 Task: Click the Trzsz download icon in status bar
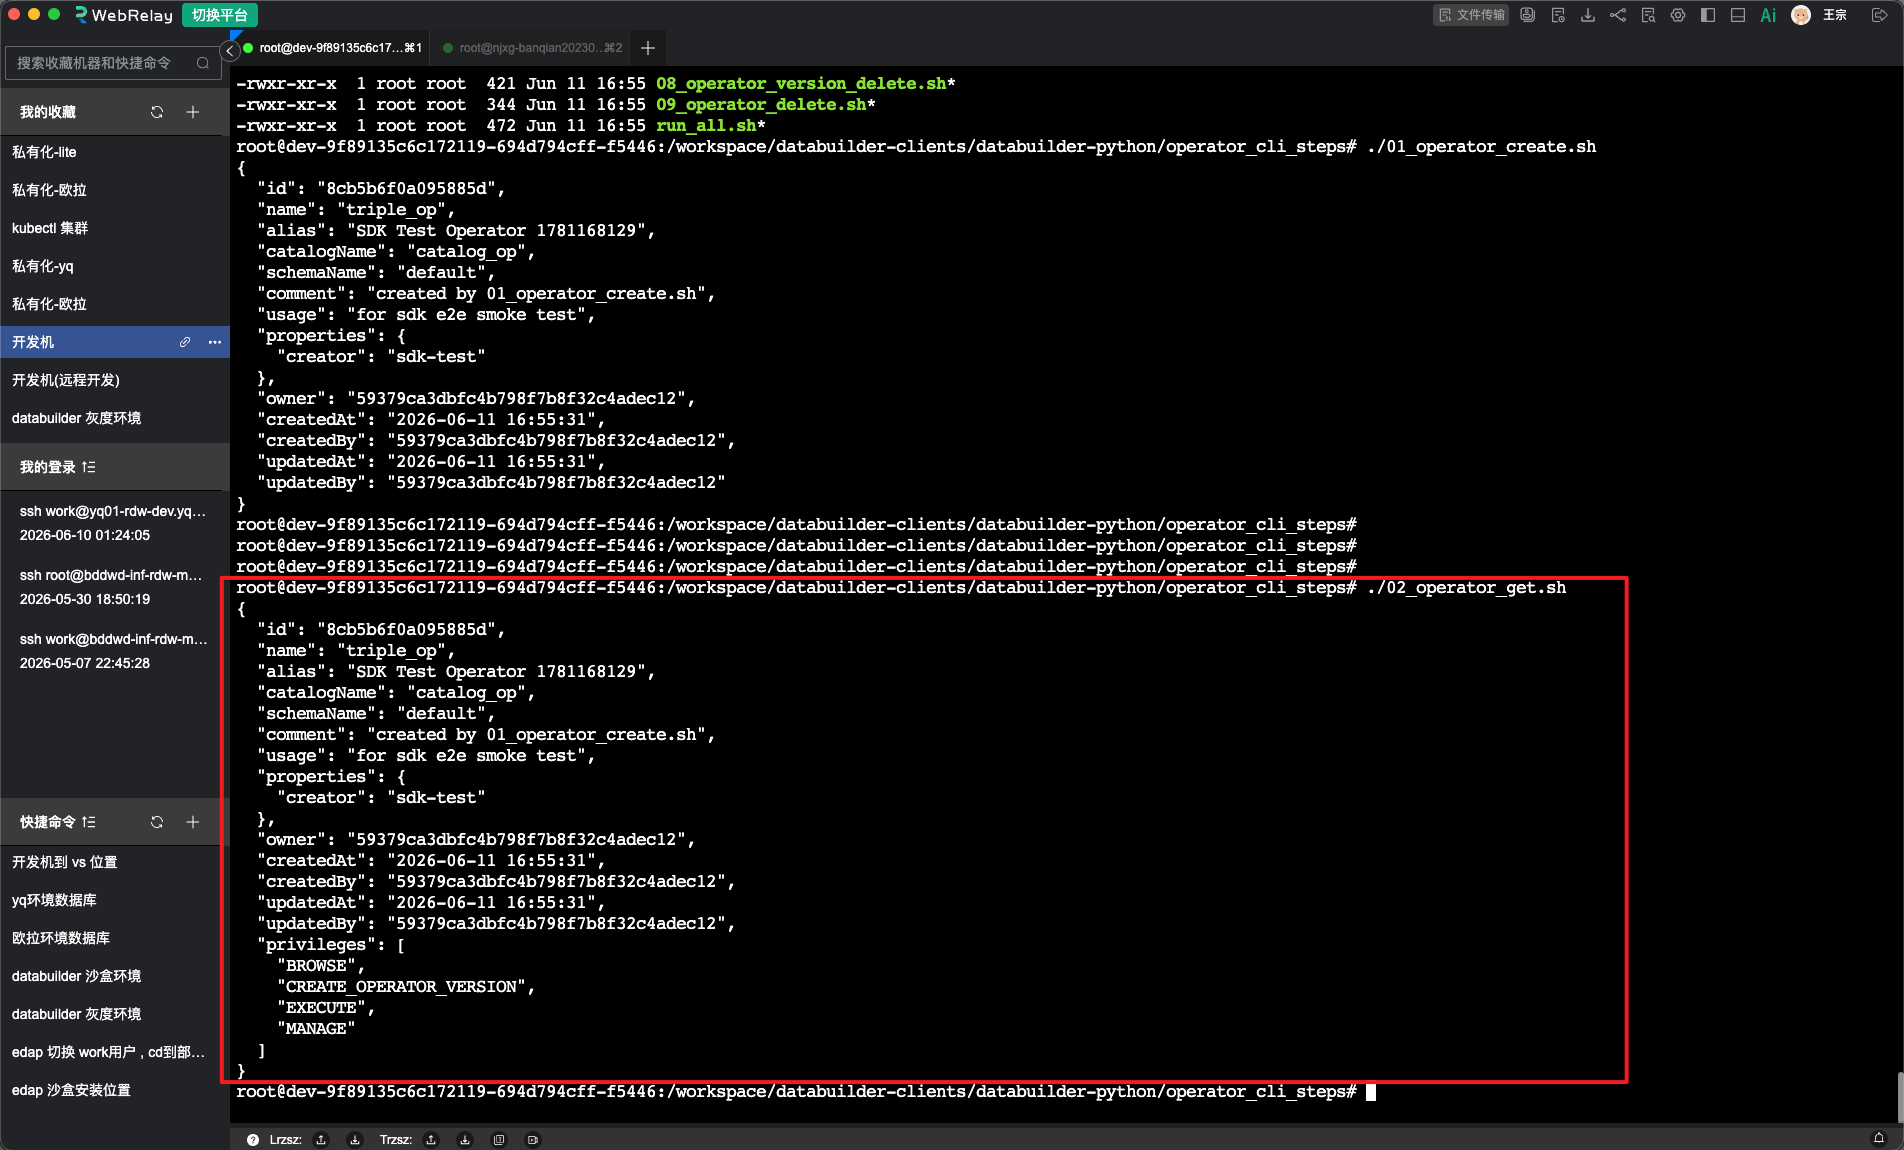click(x=465, y=1139)
